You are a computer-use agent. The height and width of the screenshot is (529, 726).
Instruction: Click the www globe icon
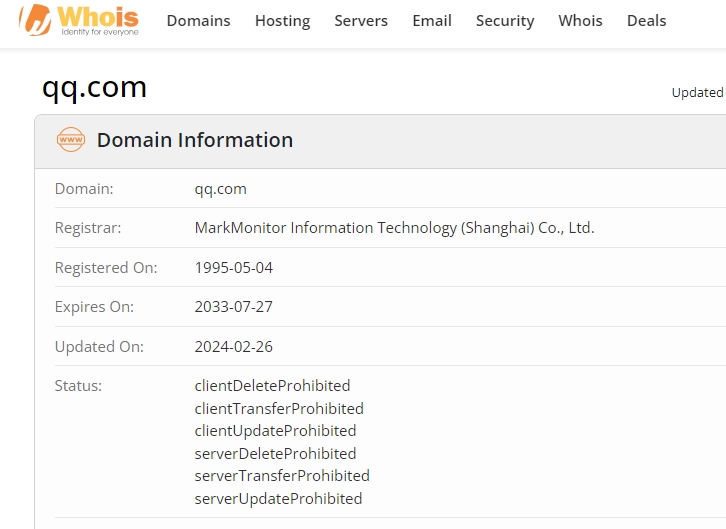(x=71, y=140)
